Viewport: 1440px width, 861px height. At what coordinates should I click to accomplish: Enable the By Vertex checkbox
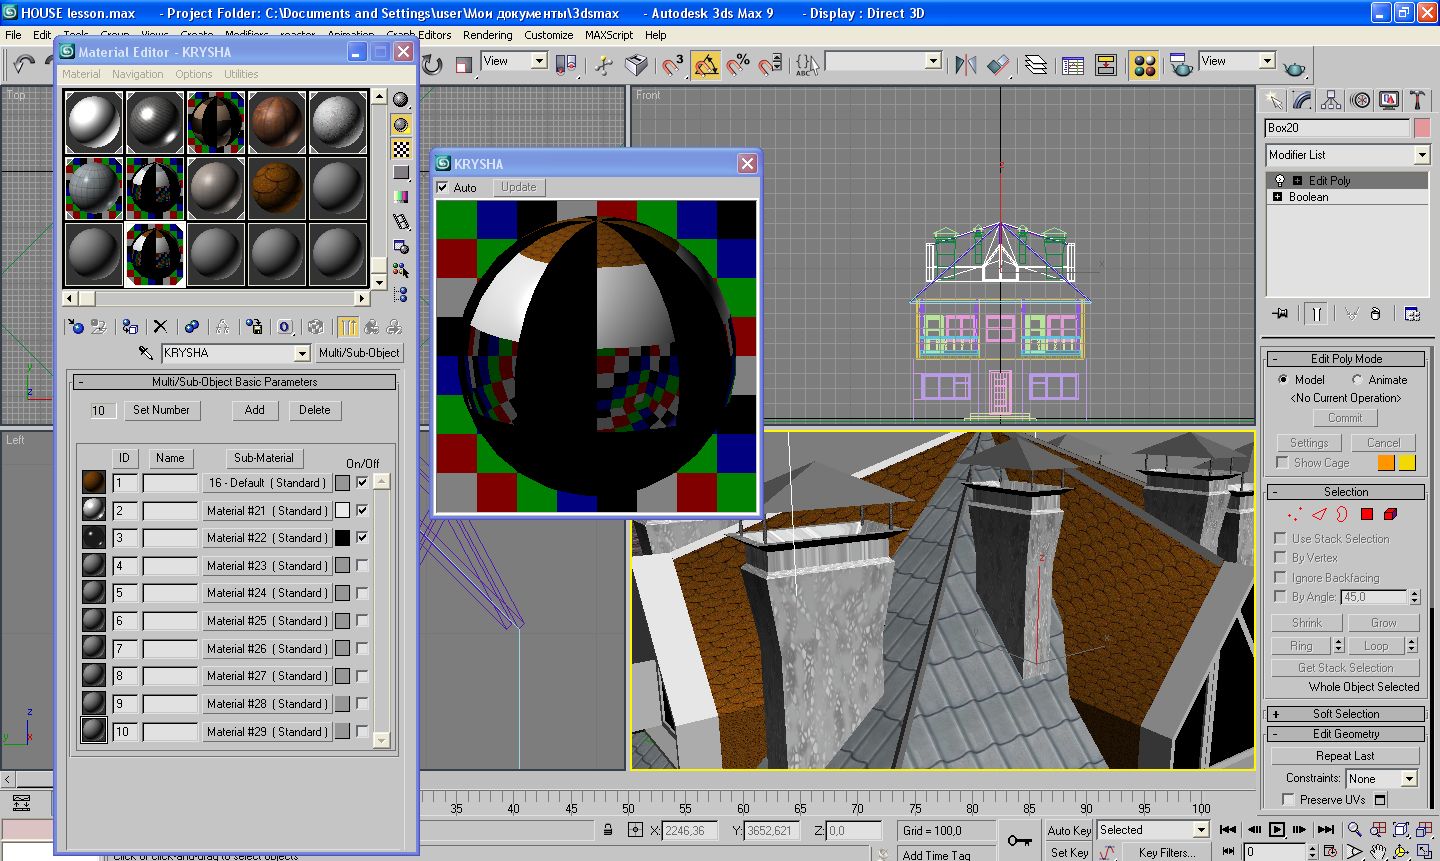(1281, 557)
